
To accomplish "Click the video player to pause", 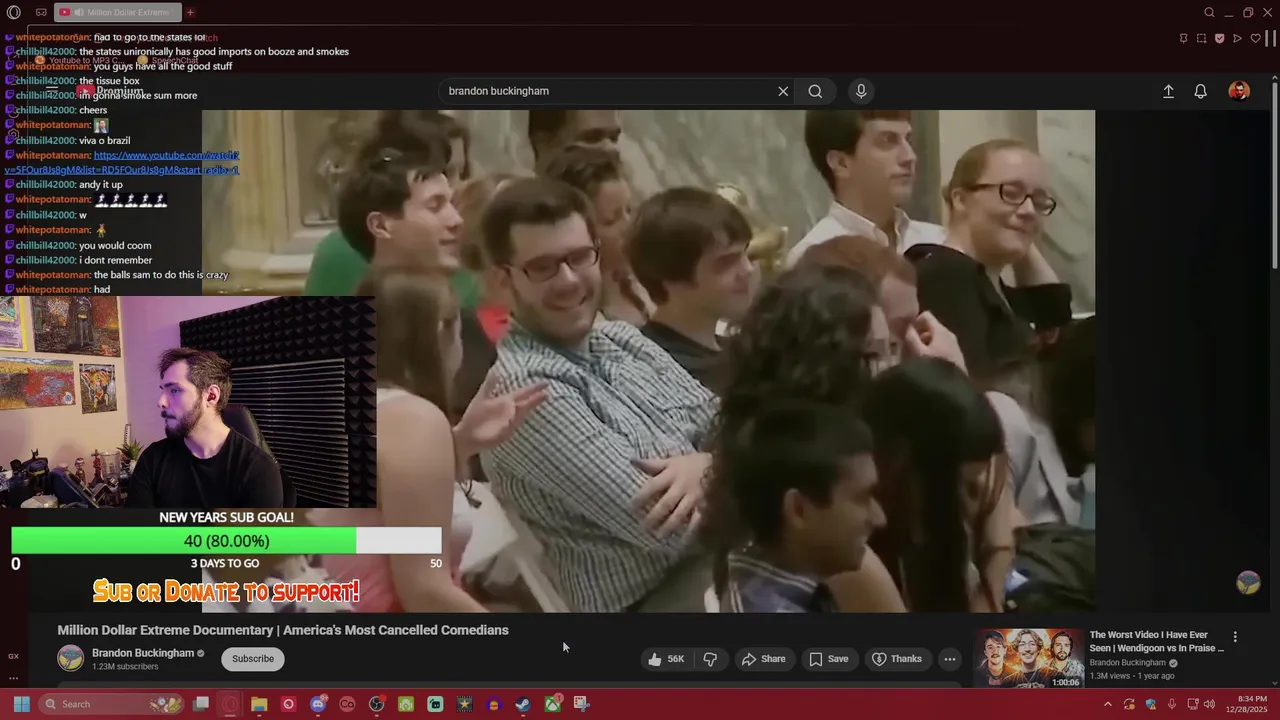I will tap(648, 360).
